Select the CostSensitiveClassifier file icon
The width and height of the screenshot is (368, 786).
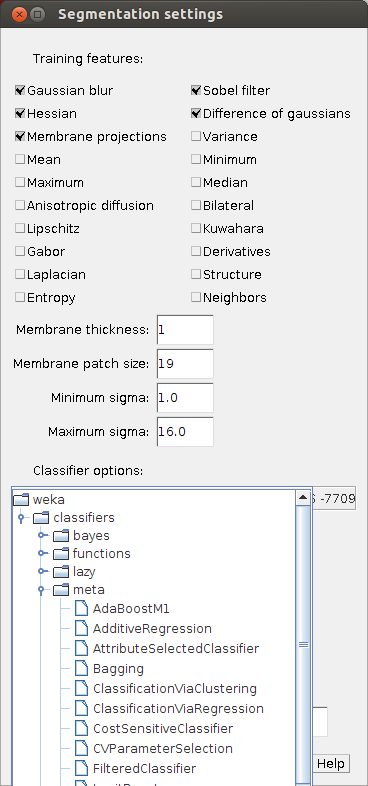coord(81,728)
